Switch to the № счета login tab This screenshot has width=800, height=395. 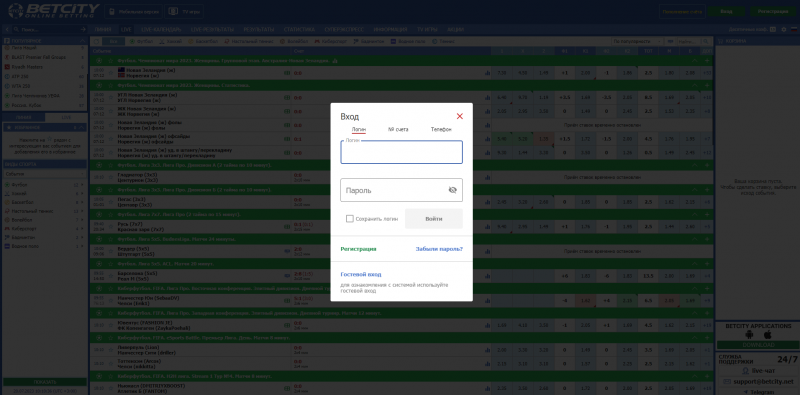point(398,130)
